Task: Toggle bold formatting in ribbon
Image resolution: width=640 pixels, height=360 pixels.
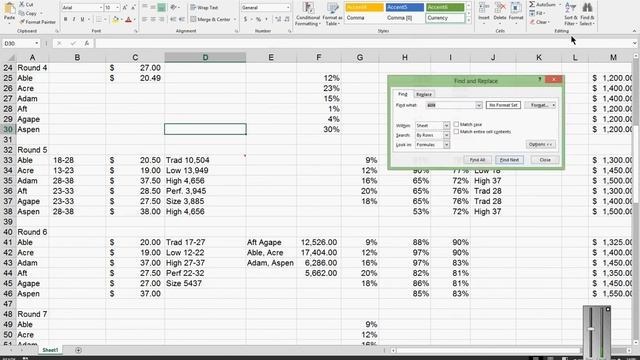Action: point(65,19)
